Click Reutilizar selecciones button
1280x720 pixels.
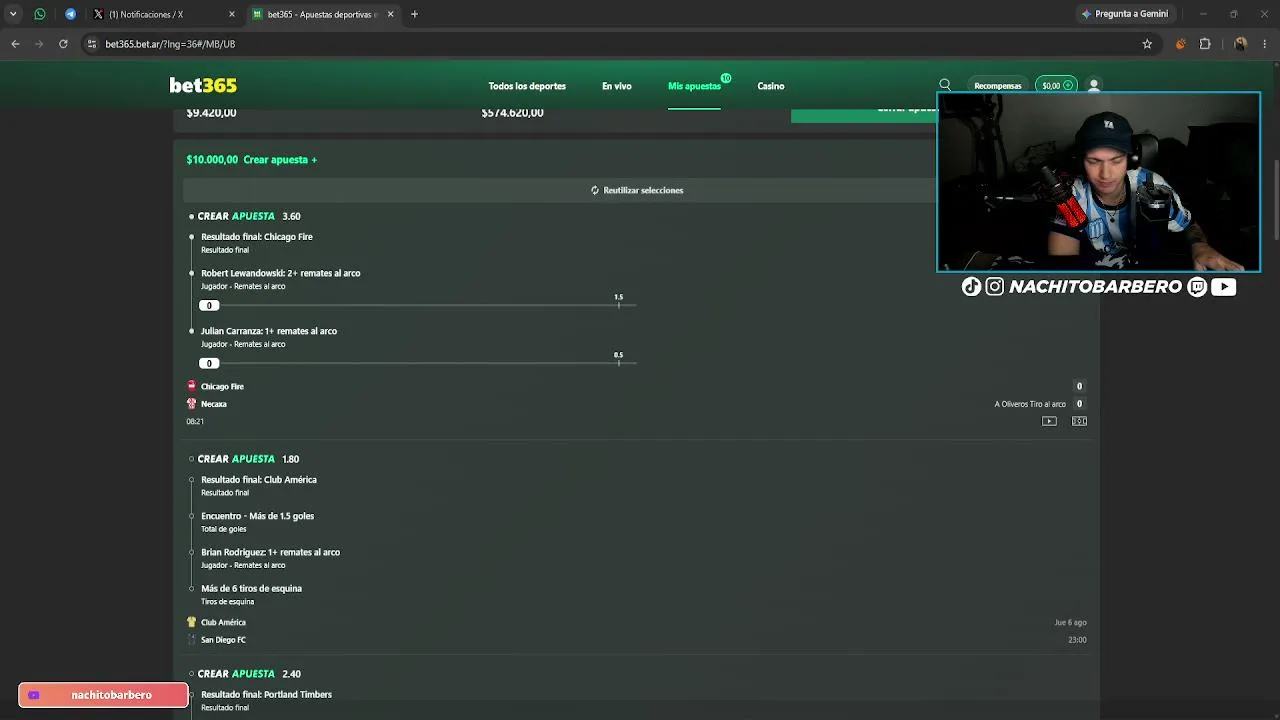coord(637,190)
